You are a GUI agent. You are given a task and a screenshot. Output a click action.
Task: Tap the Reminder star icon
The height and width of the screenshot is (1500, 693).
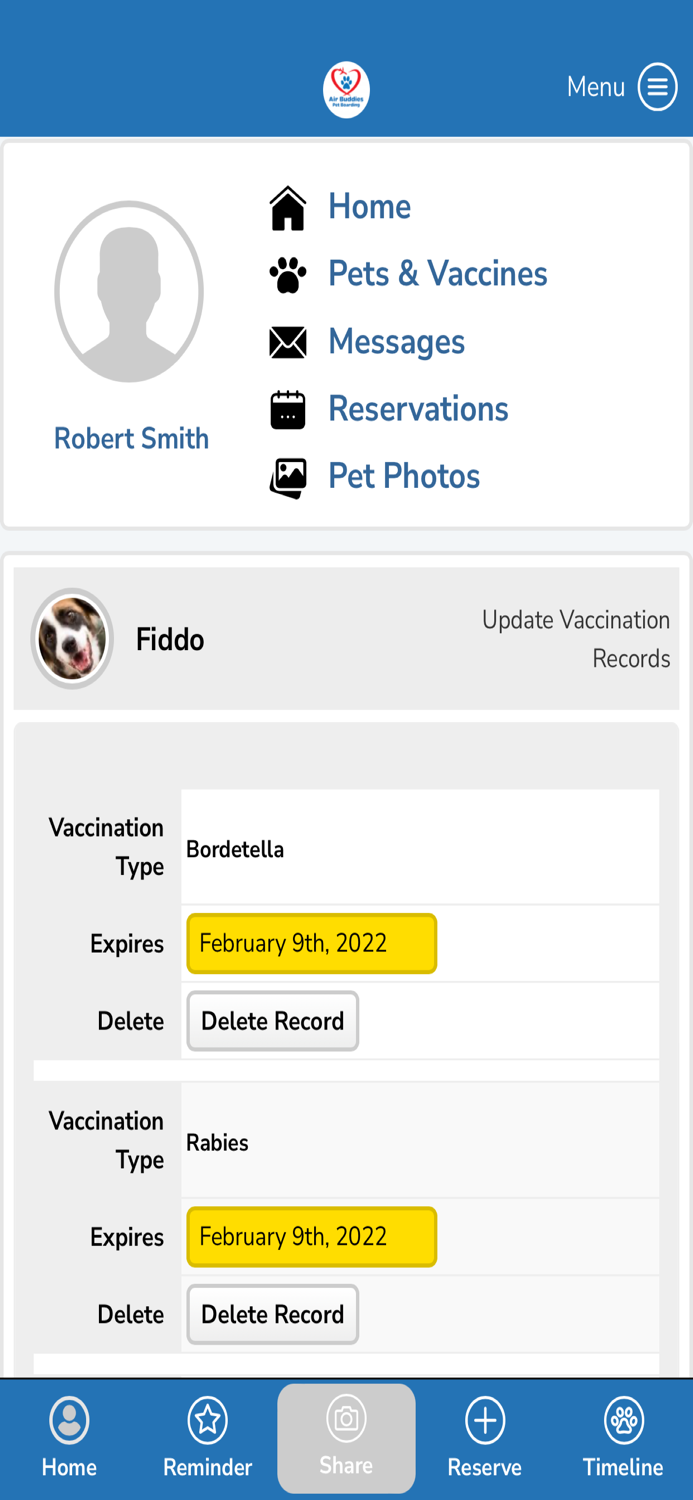pyautogui.click(x=207, y=1420)
